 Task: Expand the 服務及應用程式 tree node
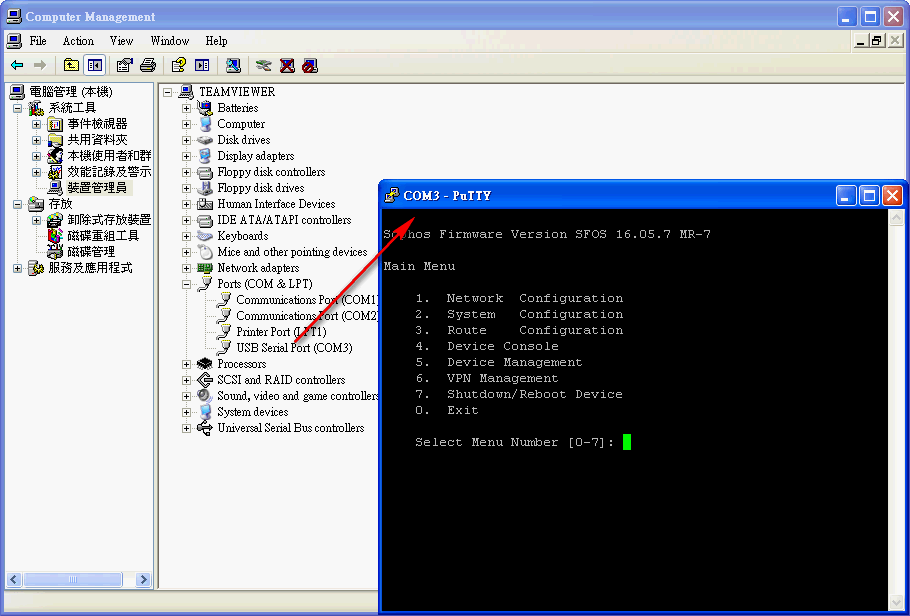point(17,268)
